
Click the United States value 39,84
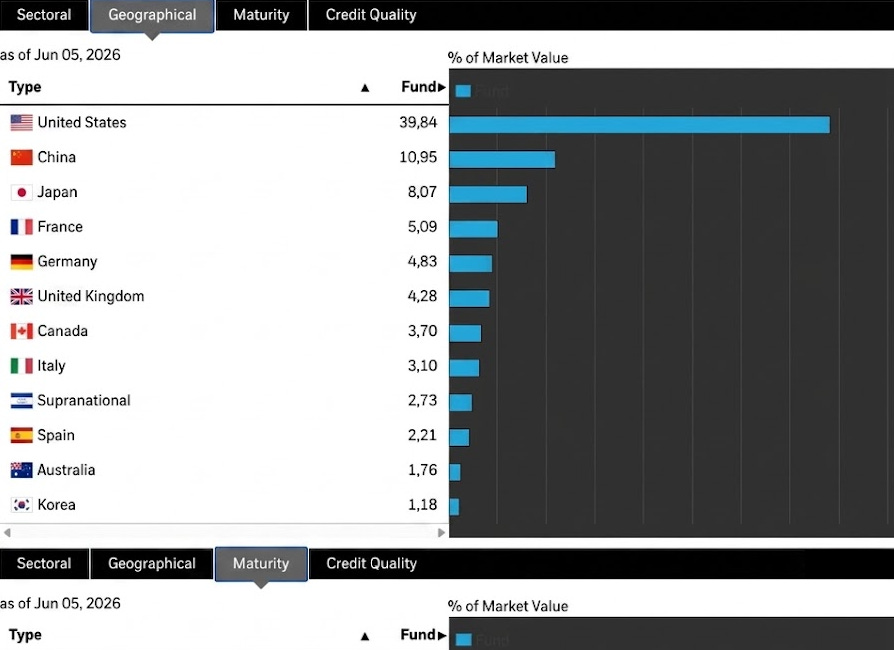418,123
